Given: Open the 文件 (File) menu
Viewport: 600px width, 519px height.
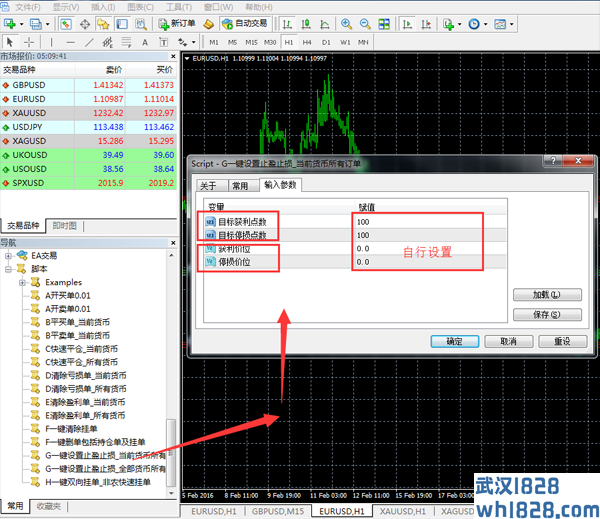Looking at the screenshot, I should click(x=33, y=6).
